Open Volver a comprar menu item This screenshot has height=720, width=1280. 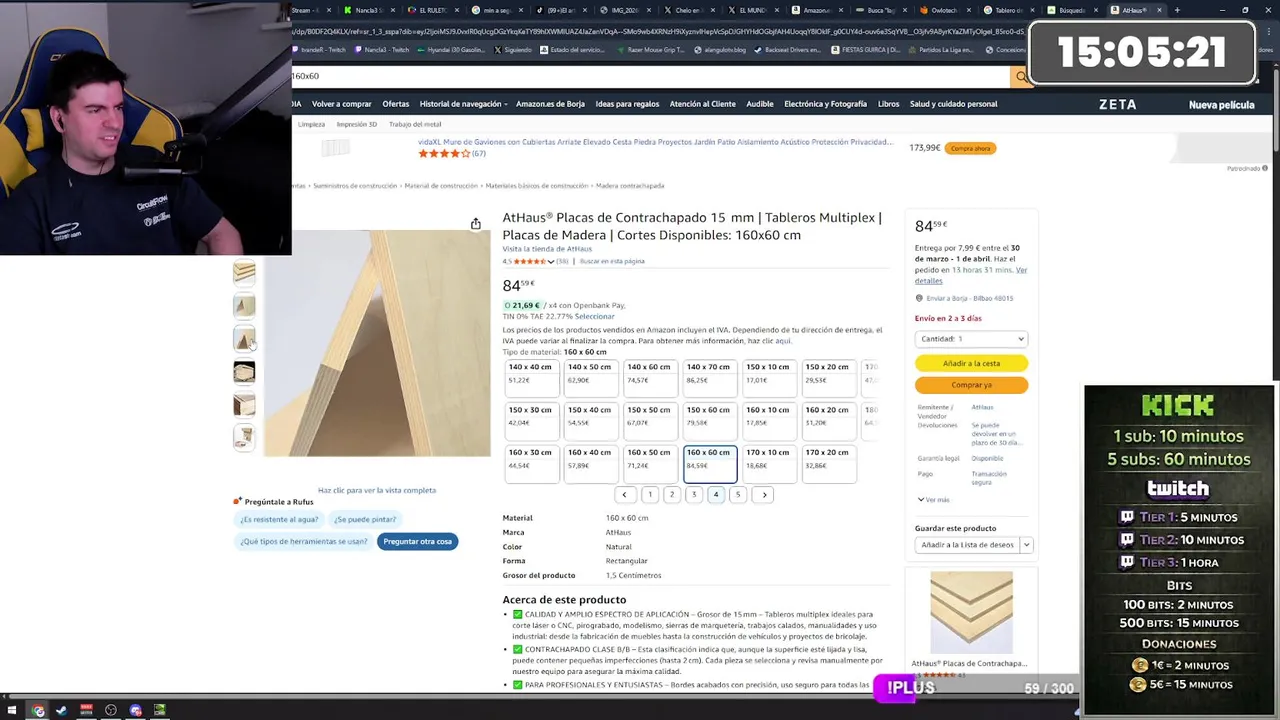pyautogui.click(x=341, y=104)
